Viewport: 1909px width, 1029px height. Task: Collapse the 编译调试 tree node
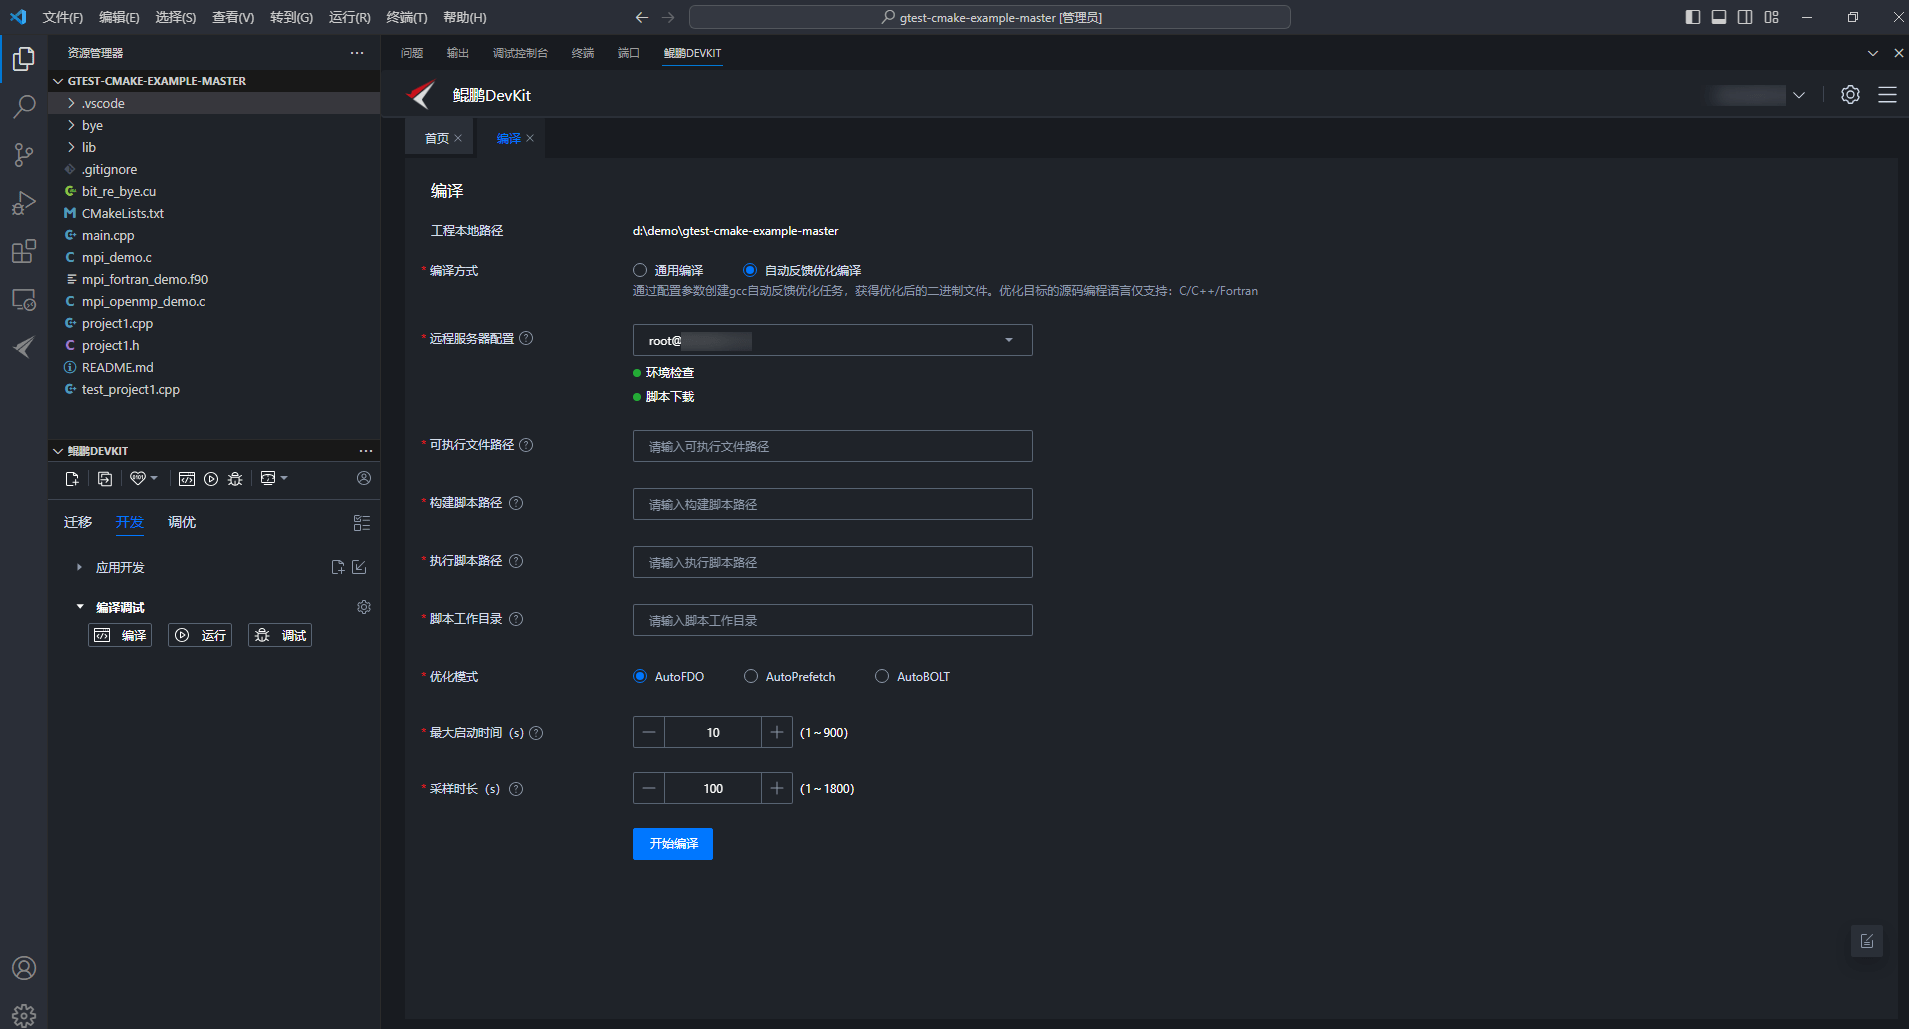[80, 607]
